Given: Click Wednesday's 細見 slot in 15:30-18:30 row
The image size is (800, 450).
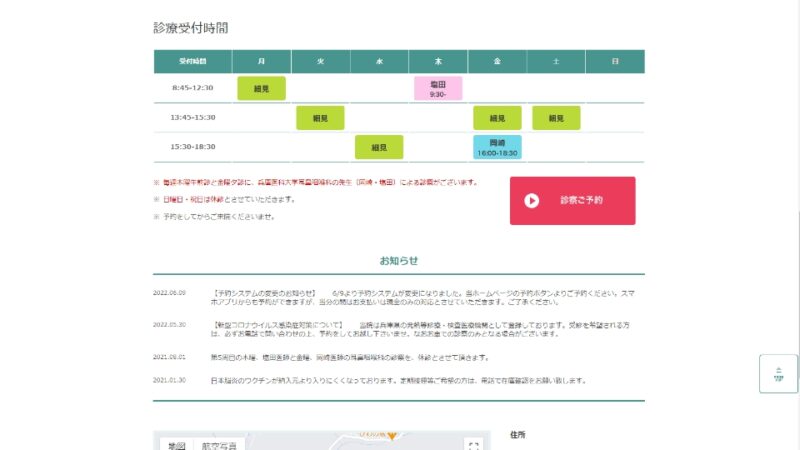Looking at the screenshot, I should click(379, 147).
